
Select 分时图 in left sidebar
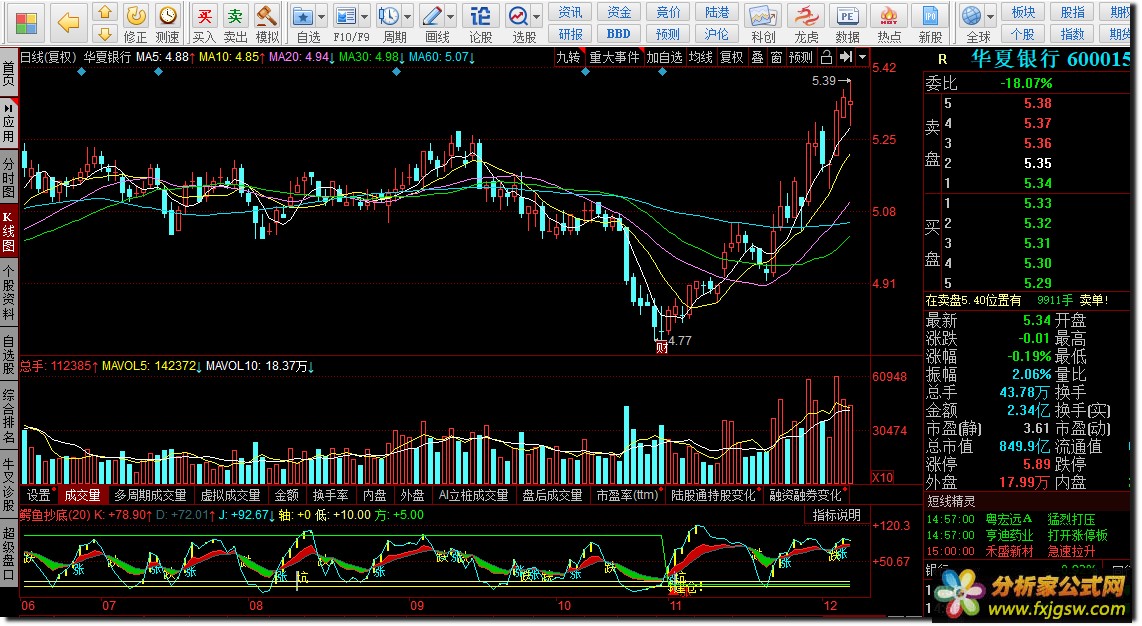coord(8,177)
